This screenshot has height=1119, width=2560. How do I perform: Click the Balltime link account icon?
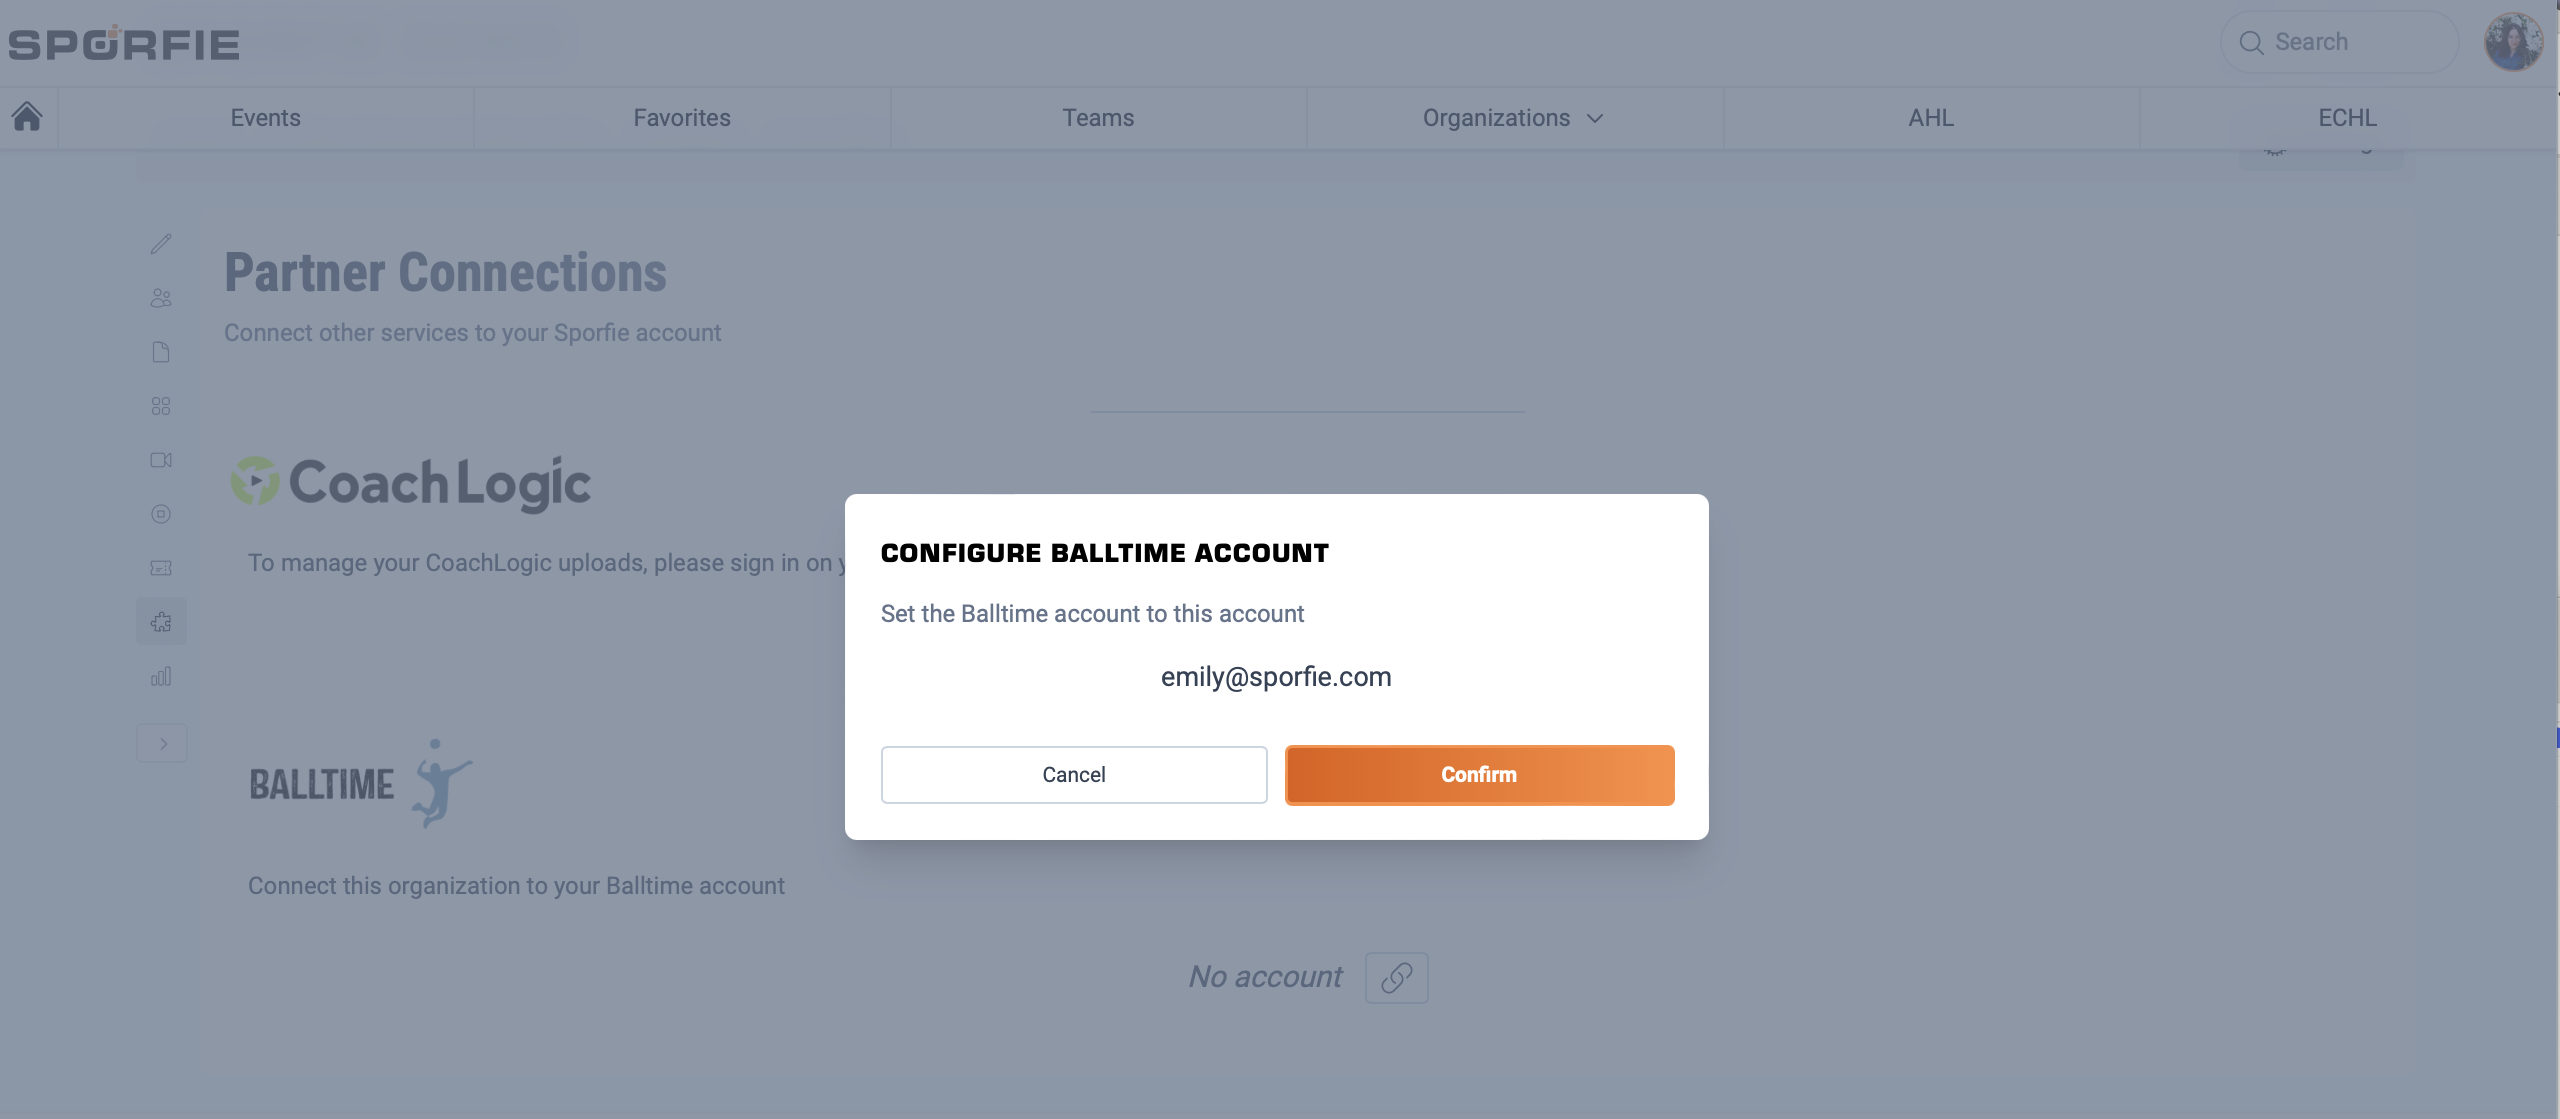pos(1396,977)
